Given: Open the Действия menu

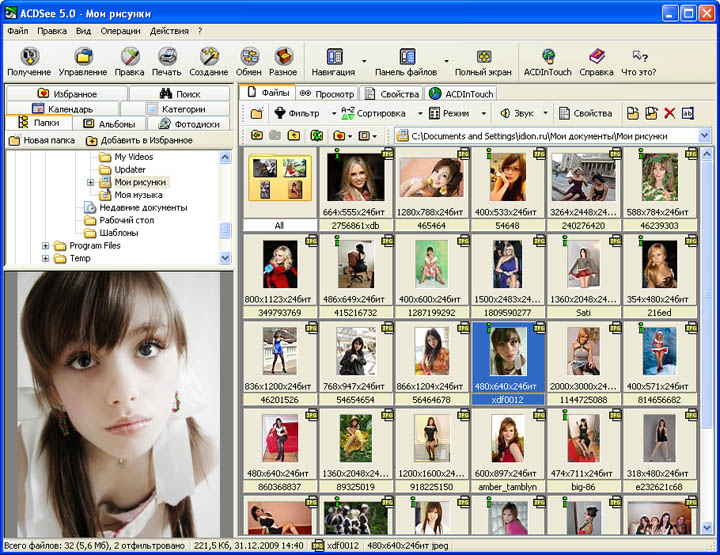Looking at the screenshot, I should click(169, 31).
